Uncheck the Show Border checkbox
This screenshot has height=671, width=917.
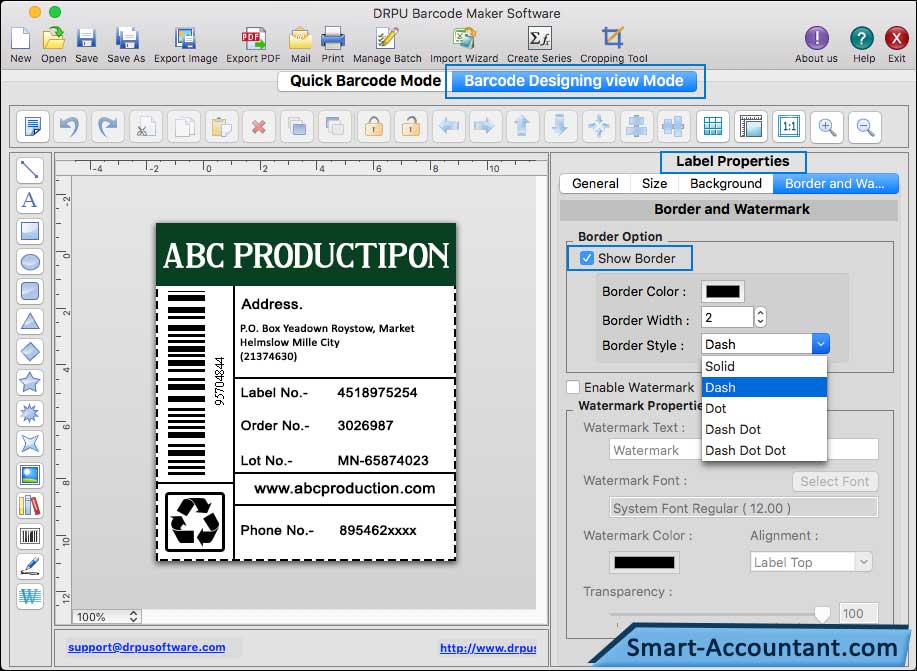[587, 258]
